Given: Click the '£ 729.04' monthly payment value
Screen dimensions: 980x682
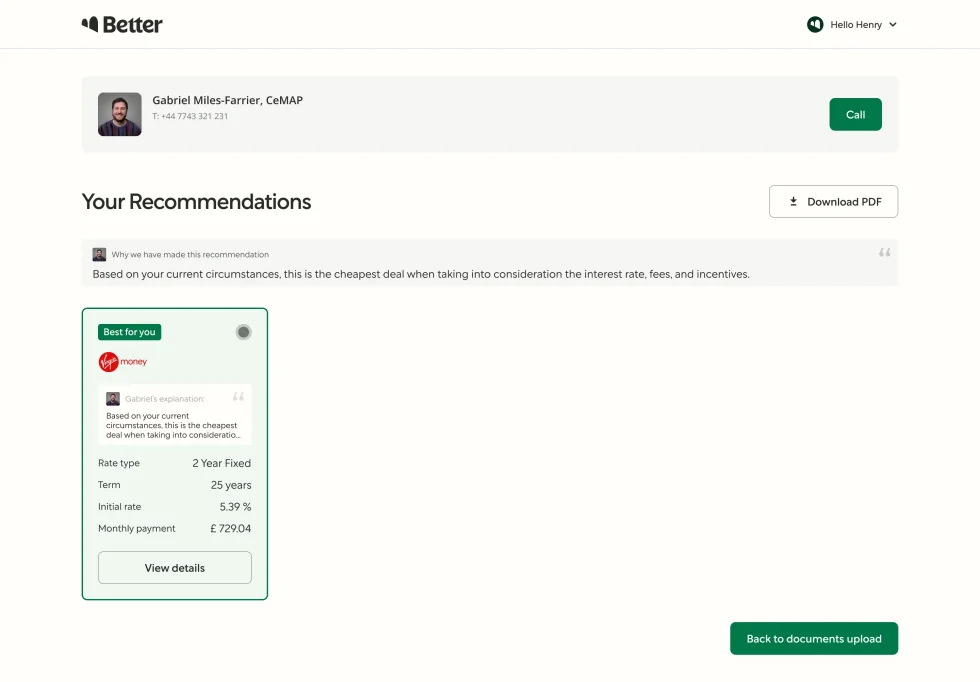Looking at the screenshot, I should 231,528.
